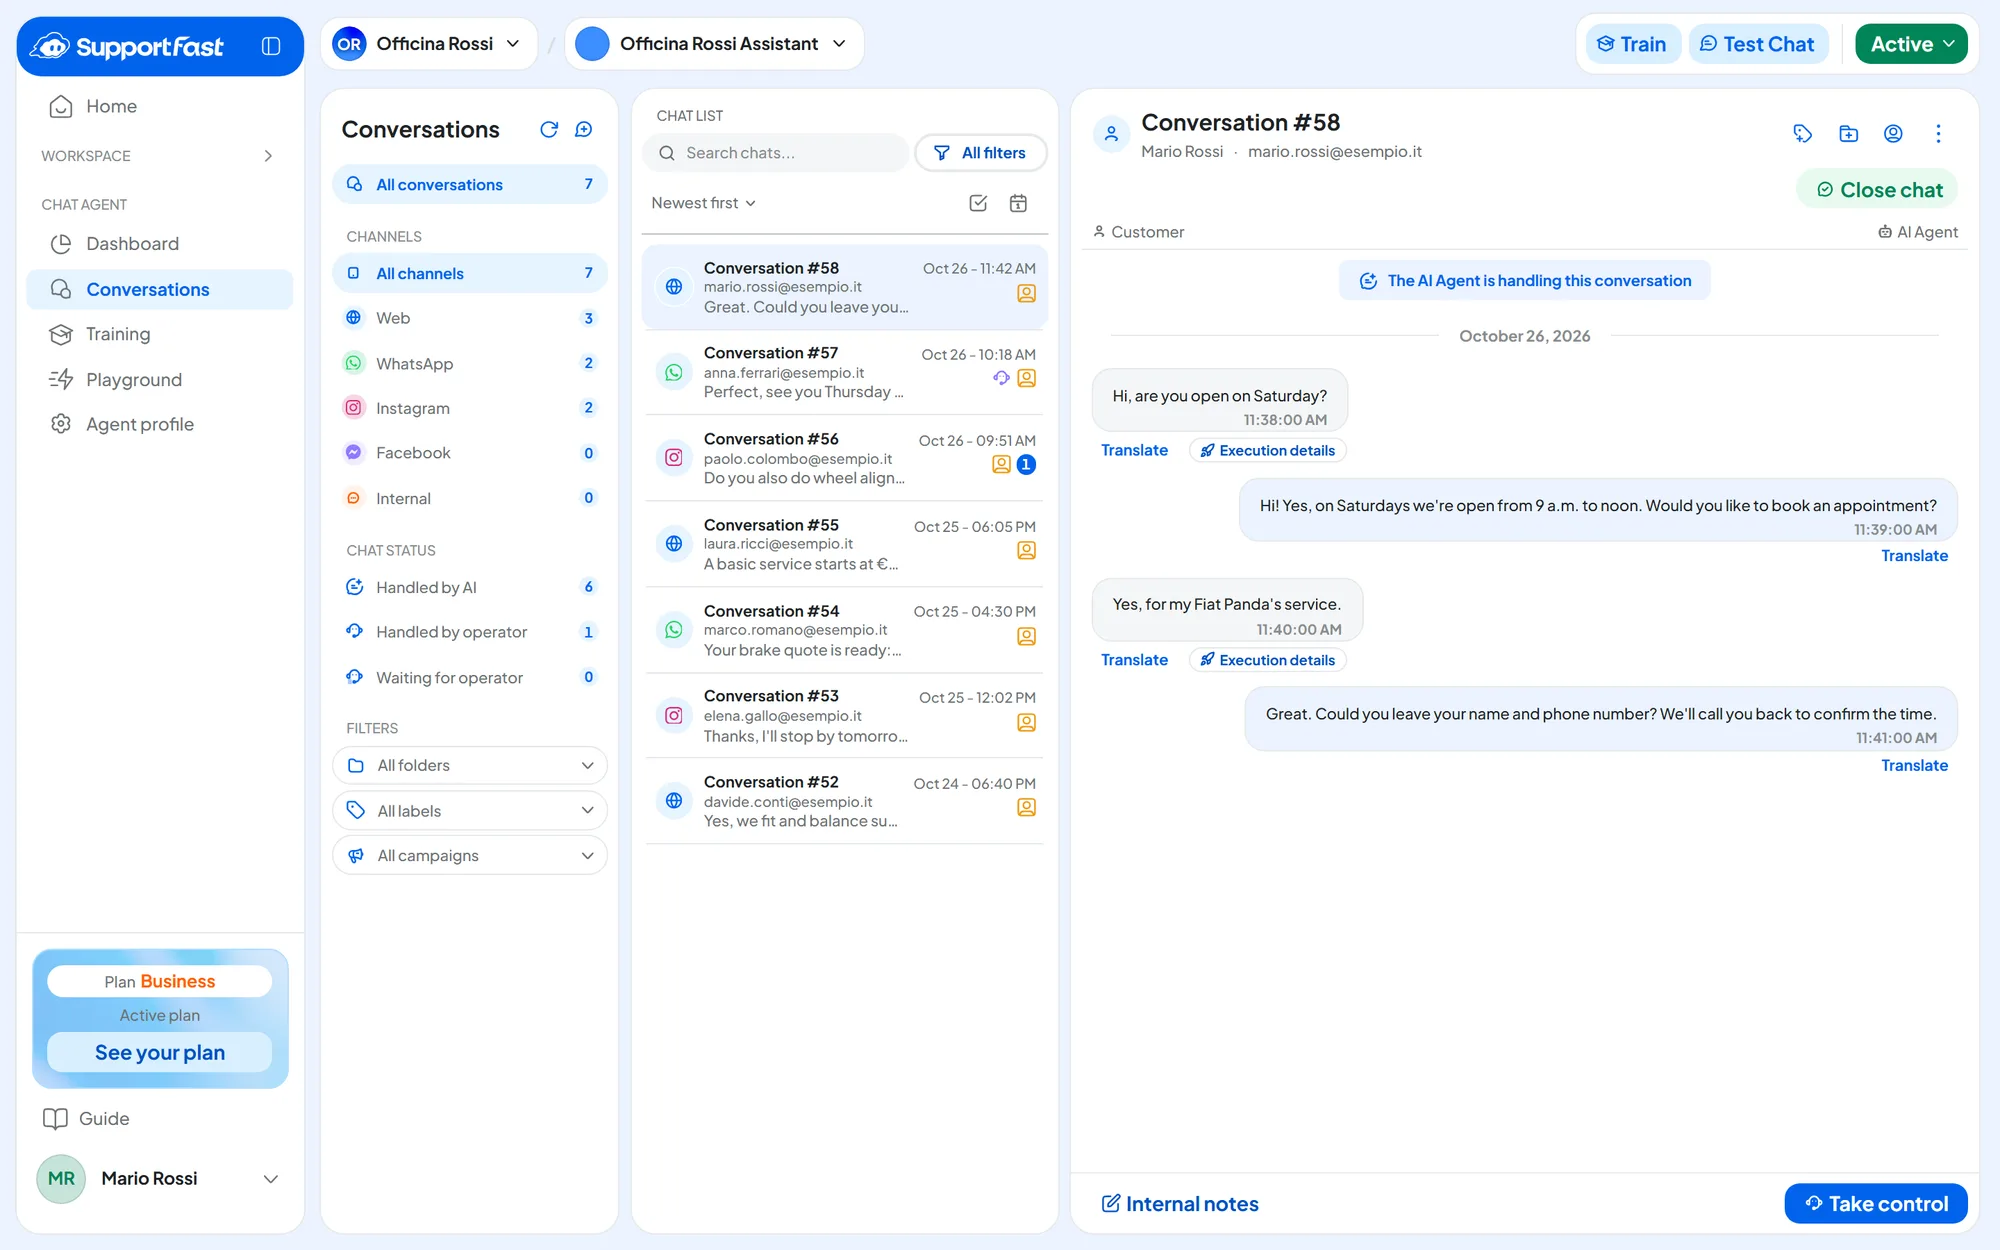Open the Officina Rossi workspace dropdown

click(429, 44)
